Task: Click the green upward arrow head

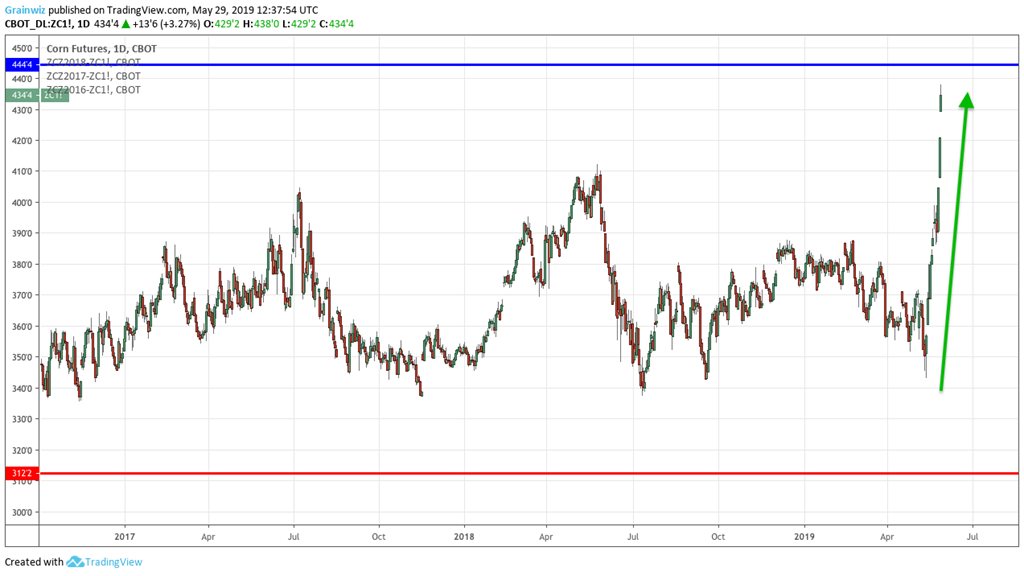Action: tap(966, 100)
